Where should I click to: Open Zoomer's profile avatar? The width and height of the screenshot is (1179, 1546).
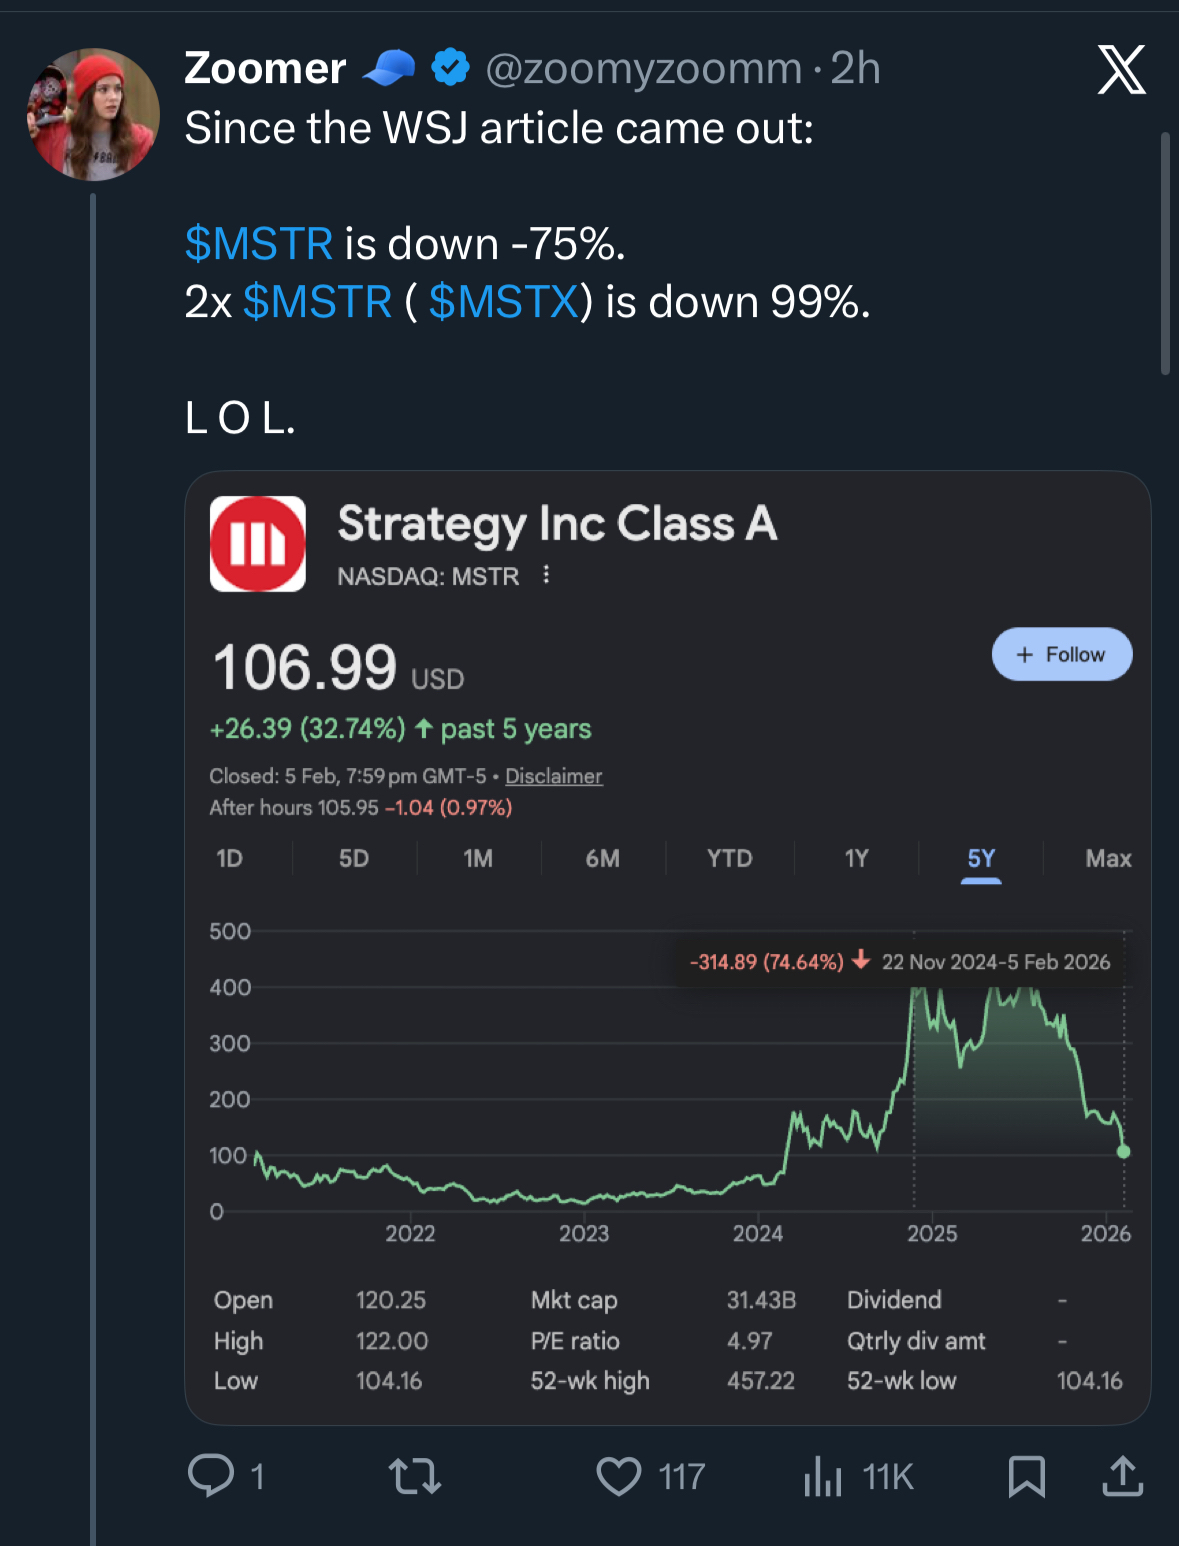click(x=93, y=114)
